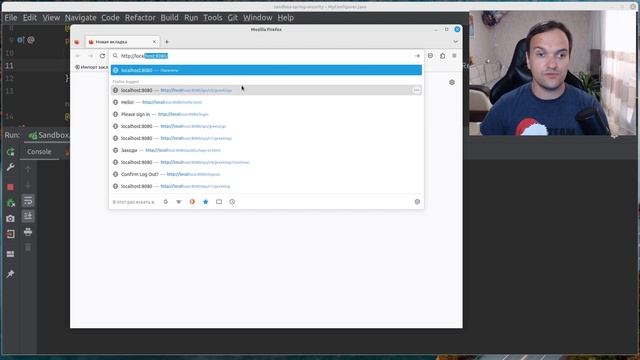This screenshot has height=360, width=640.
Task: Open the Window menu in the IDE
Action: 258,18
